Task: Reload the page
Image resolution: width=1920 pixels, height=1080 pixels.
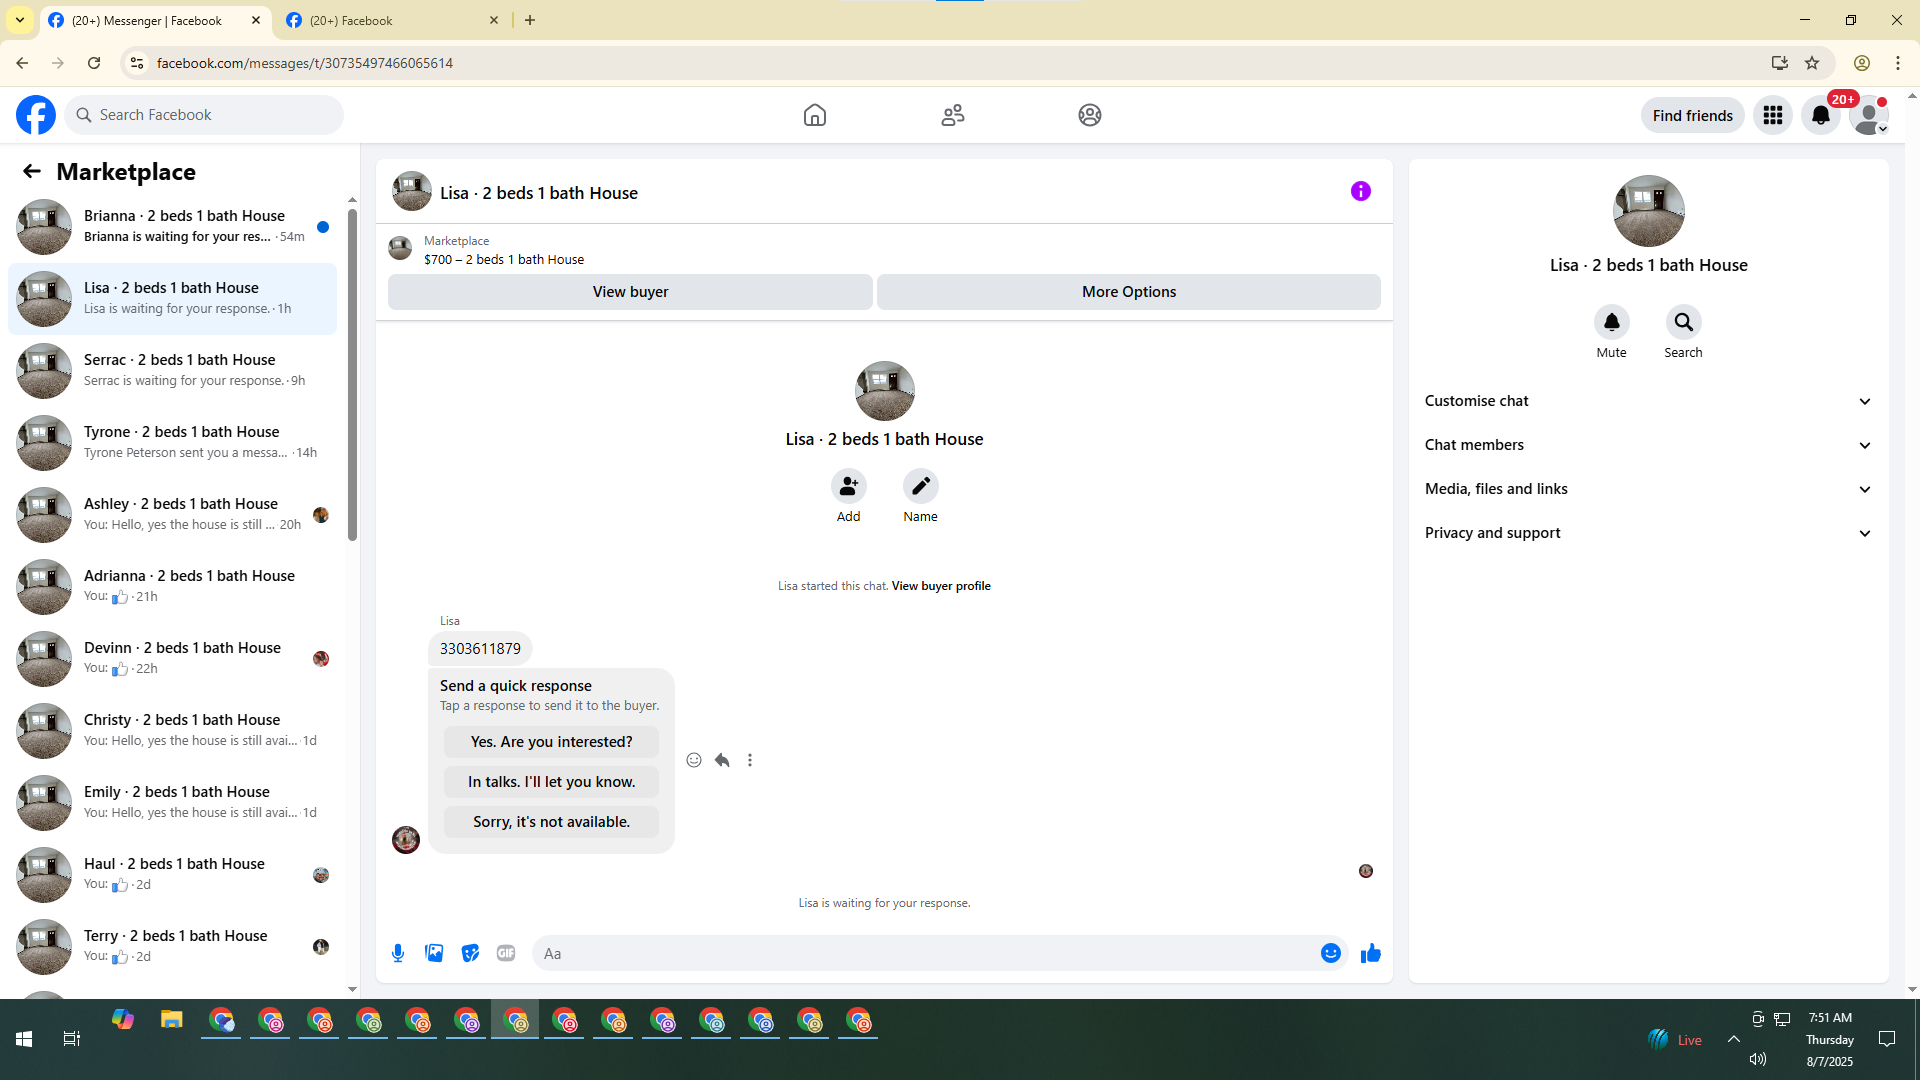Action: coord(94,63)
